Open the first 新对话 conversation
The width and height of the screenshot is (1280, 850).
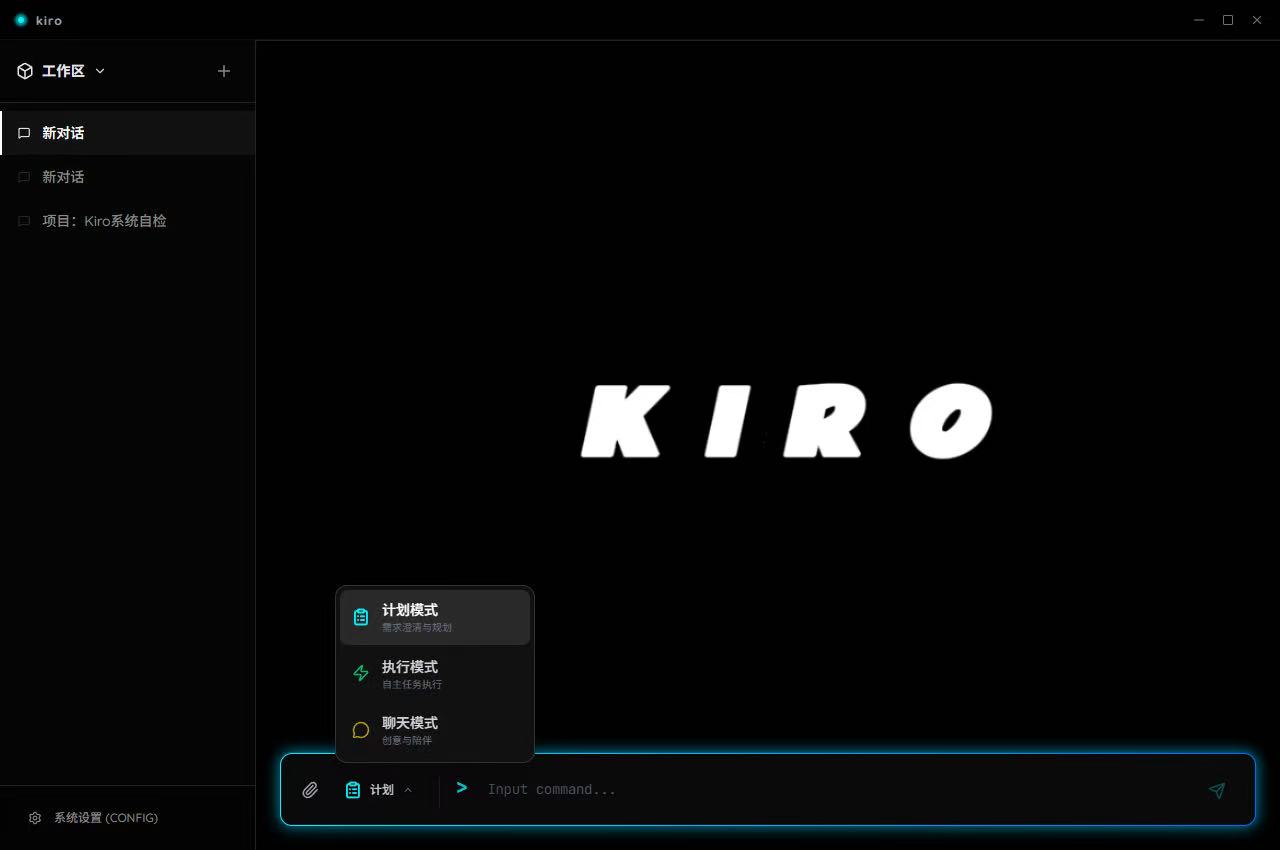tap(63, 133)
